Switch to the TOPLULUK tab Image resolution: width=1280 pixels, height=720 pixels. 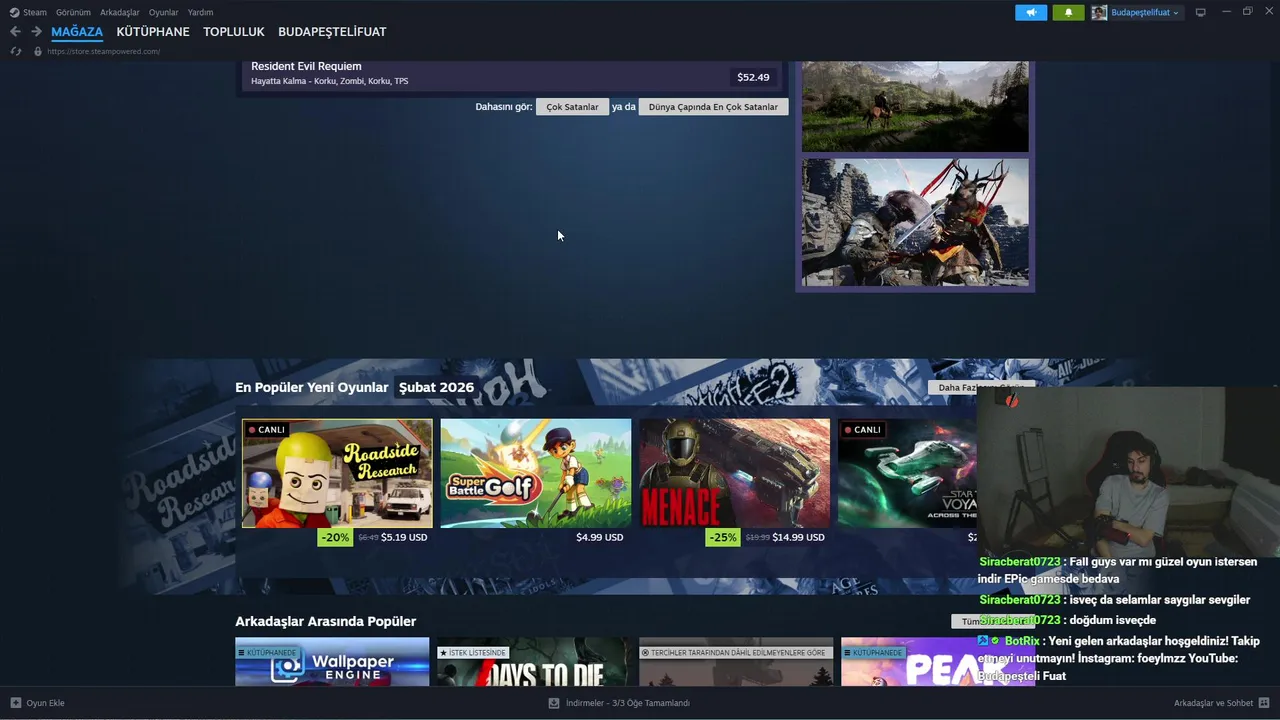point(234,32)
